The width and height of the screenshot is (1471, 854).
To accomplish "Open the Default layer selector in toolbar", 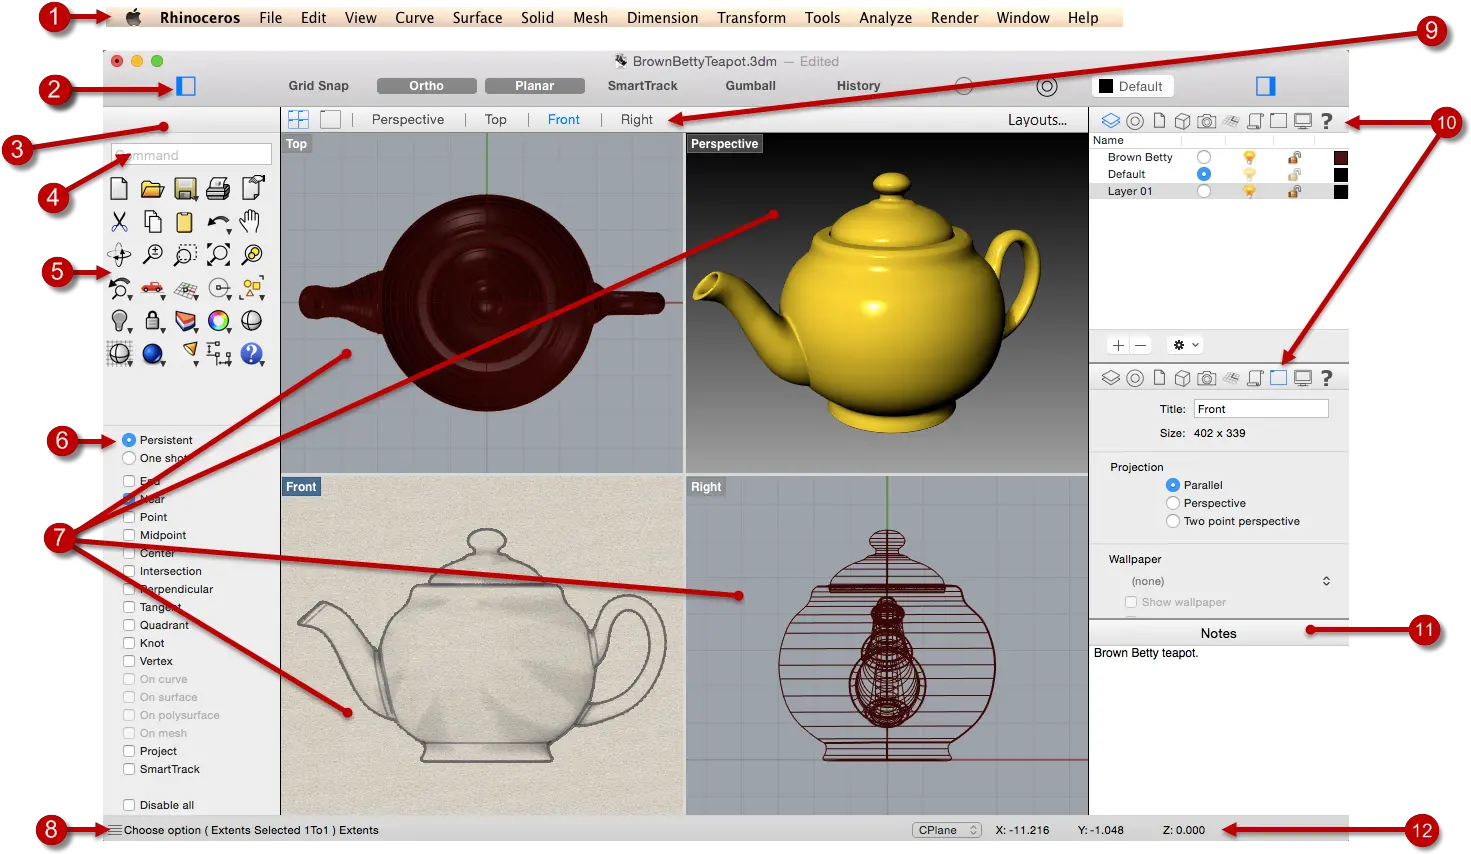I will tap(1131, 86).
